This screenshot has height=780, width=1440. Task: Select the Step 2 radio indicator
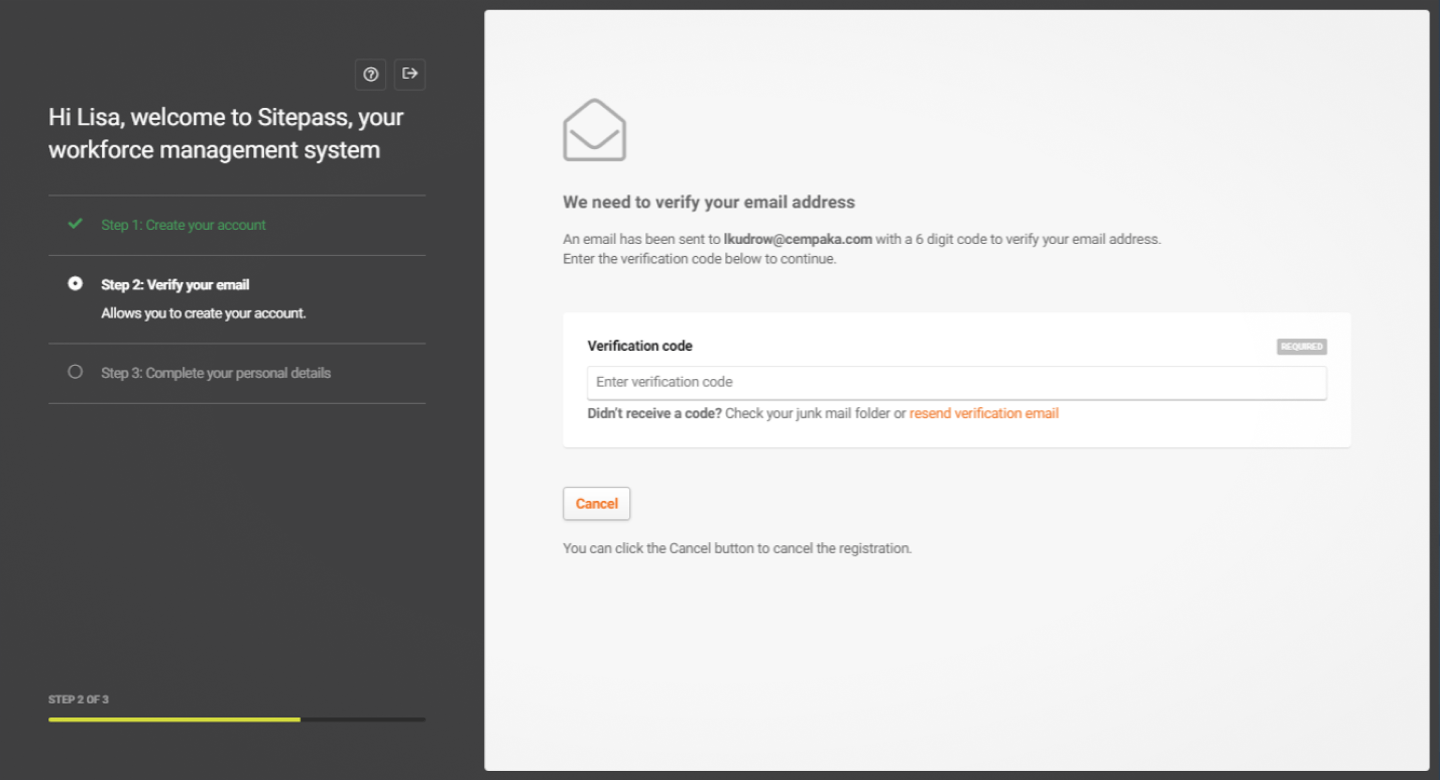pyautogui.click(x=75, y=284)
